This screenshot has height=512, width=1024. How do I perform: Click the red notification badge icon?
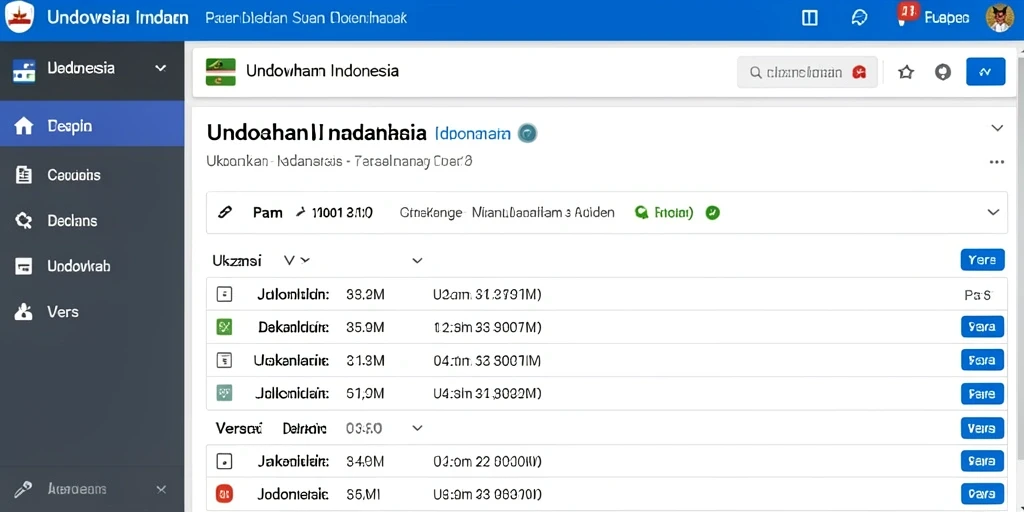point(908,12)
